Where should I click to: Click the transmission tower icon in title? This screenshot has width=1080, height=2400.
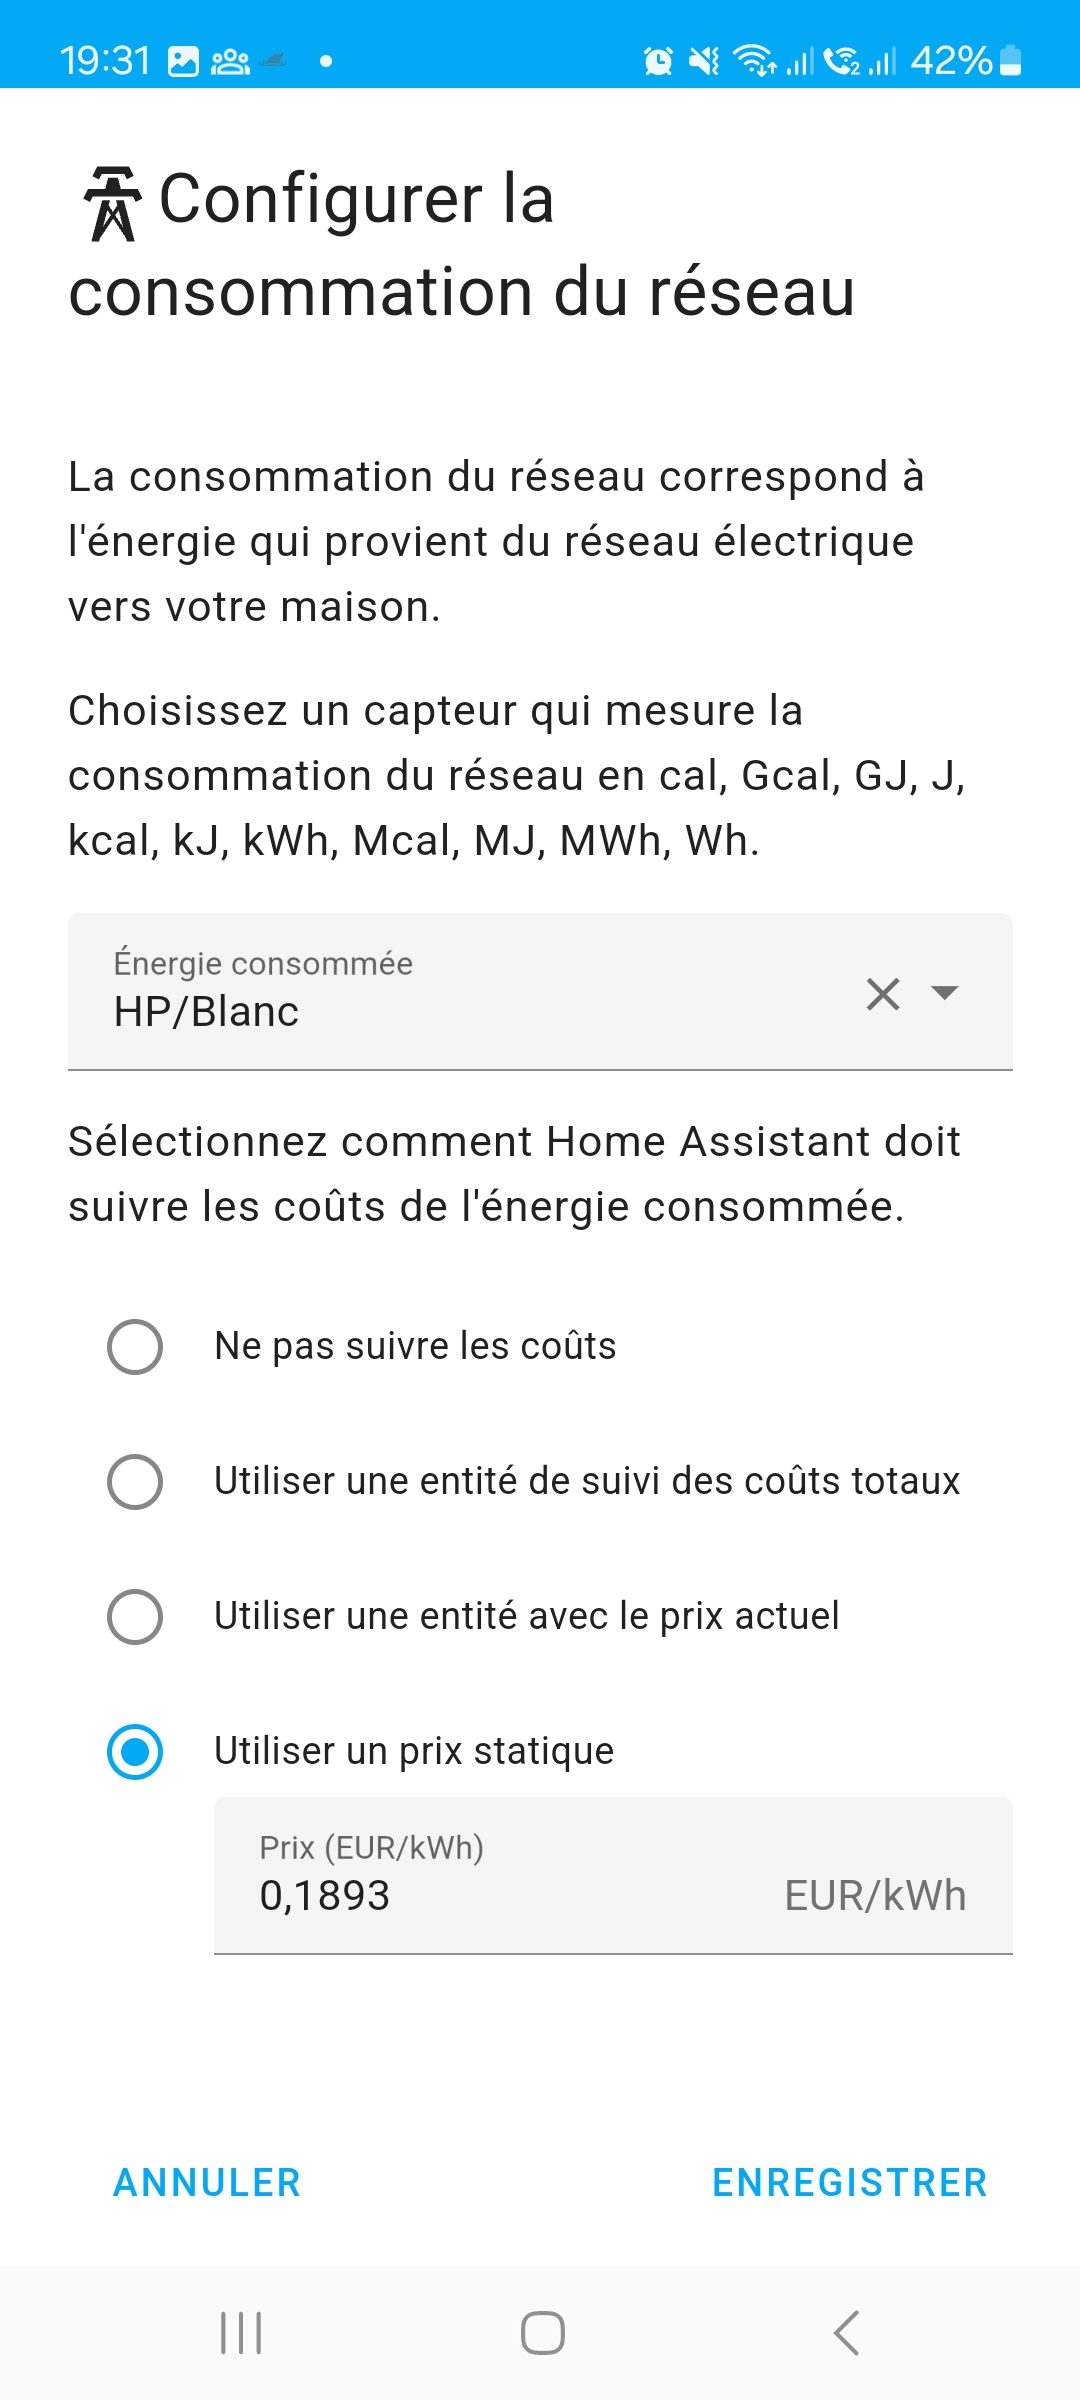112,204
